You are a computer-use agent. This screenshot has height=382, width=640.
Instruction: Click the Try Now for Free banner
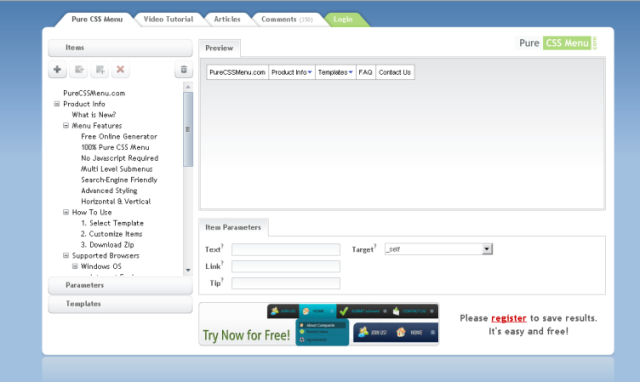pyautogui.click(x=319, y=324)
